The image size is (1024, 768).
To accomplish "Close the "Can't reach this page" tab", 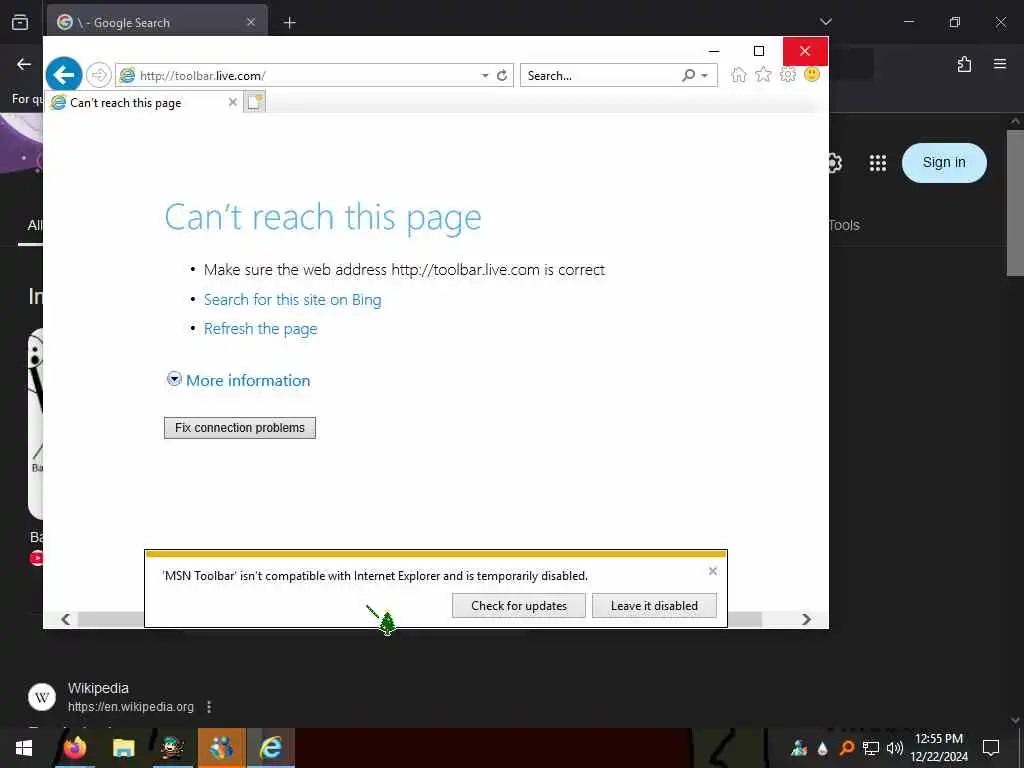I will 232,102.
